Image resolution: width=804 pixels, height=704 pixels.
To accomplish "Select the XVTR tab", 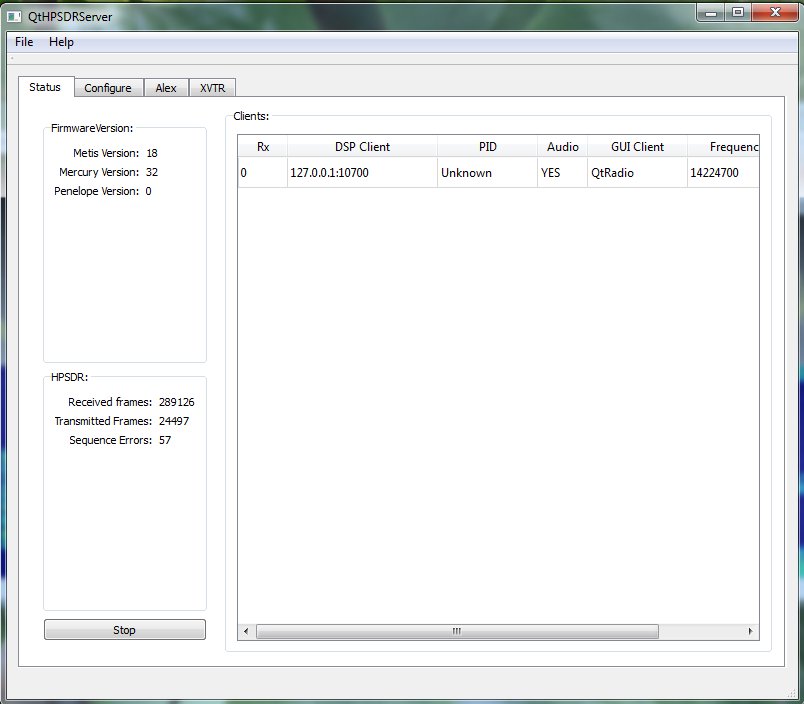I will click(212, 88).
